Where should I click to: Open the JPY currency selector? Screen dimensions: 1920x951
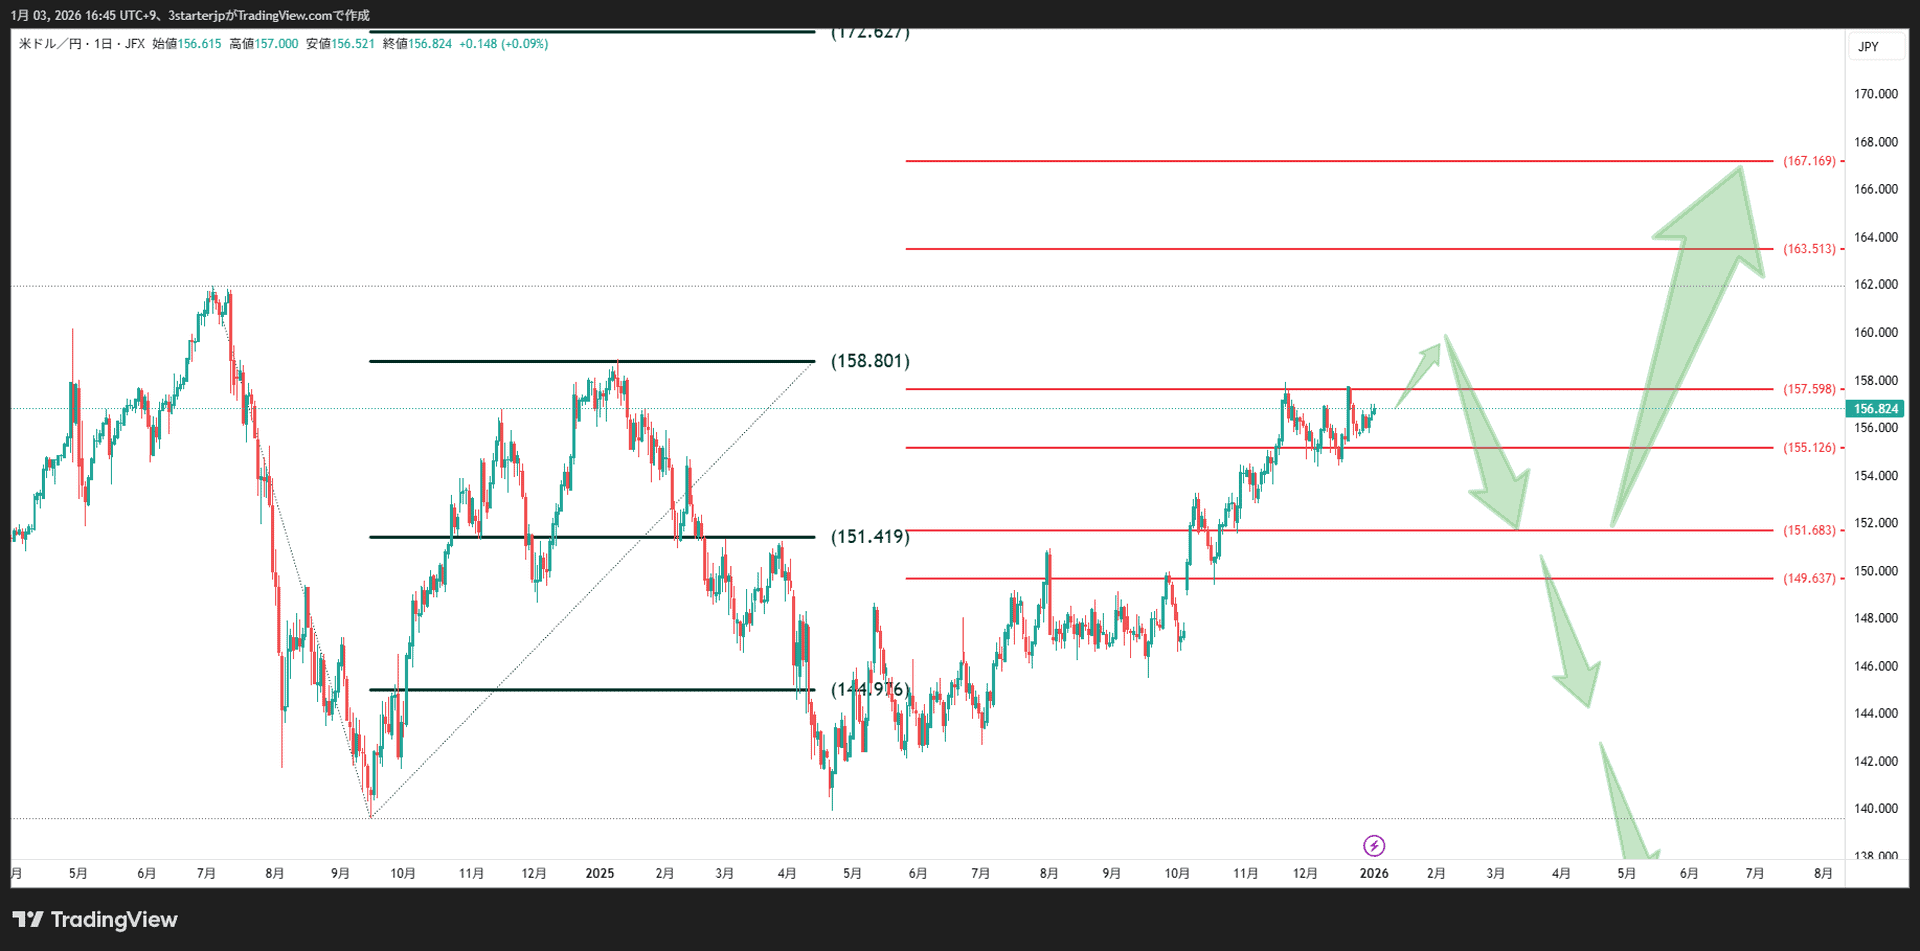(x=1868, y=47)
